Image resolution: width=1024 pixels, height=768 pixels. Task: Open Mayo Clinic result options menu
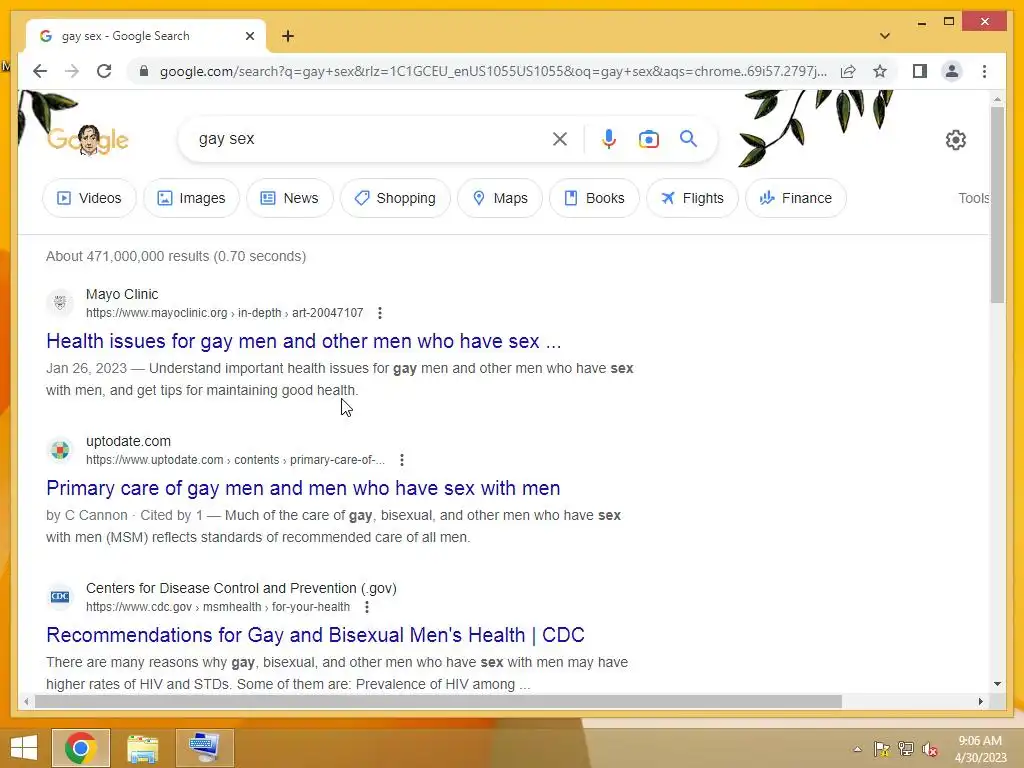(x=379, y=313)
